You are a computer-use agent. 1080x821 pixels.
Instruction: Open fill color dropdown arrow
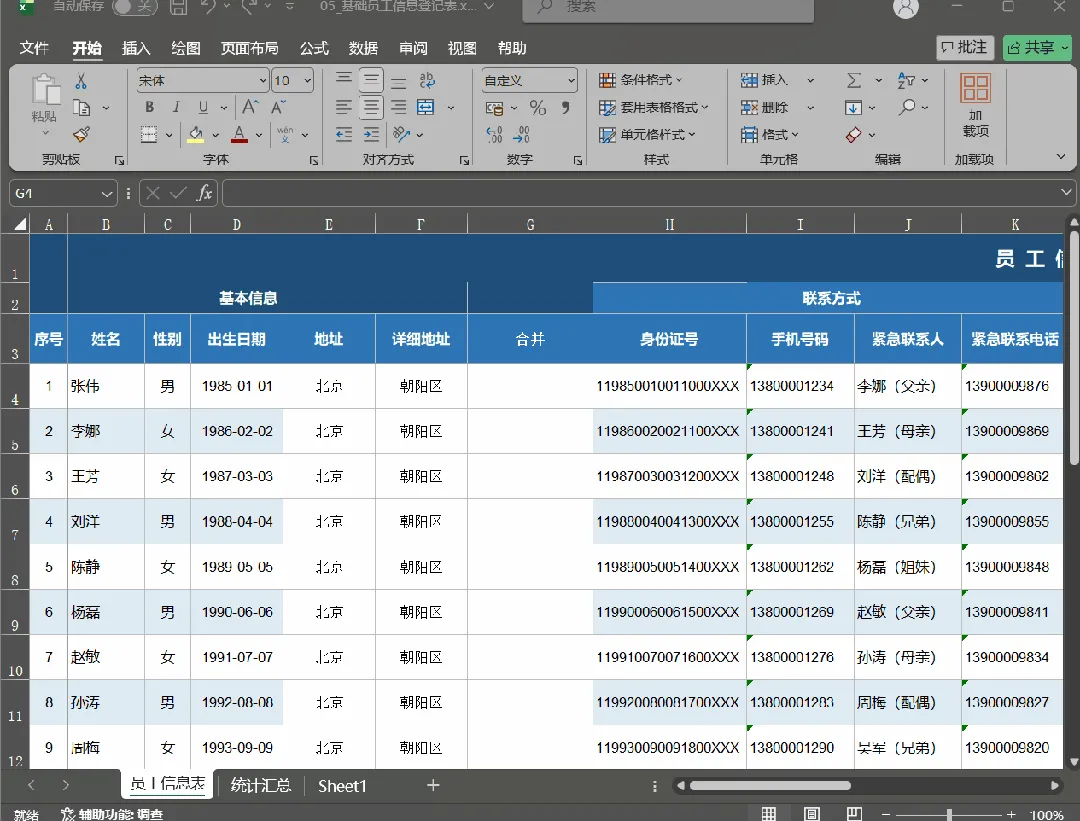(x=216, y=135)
